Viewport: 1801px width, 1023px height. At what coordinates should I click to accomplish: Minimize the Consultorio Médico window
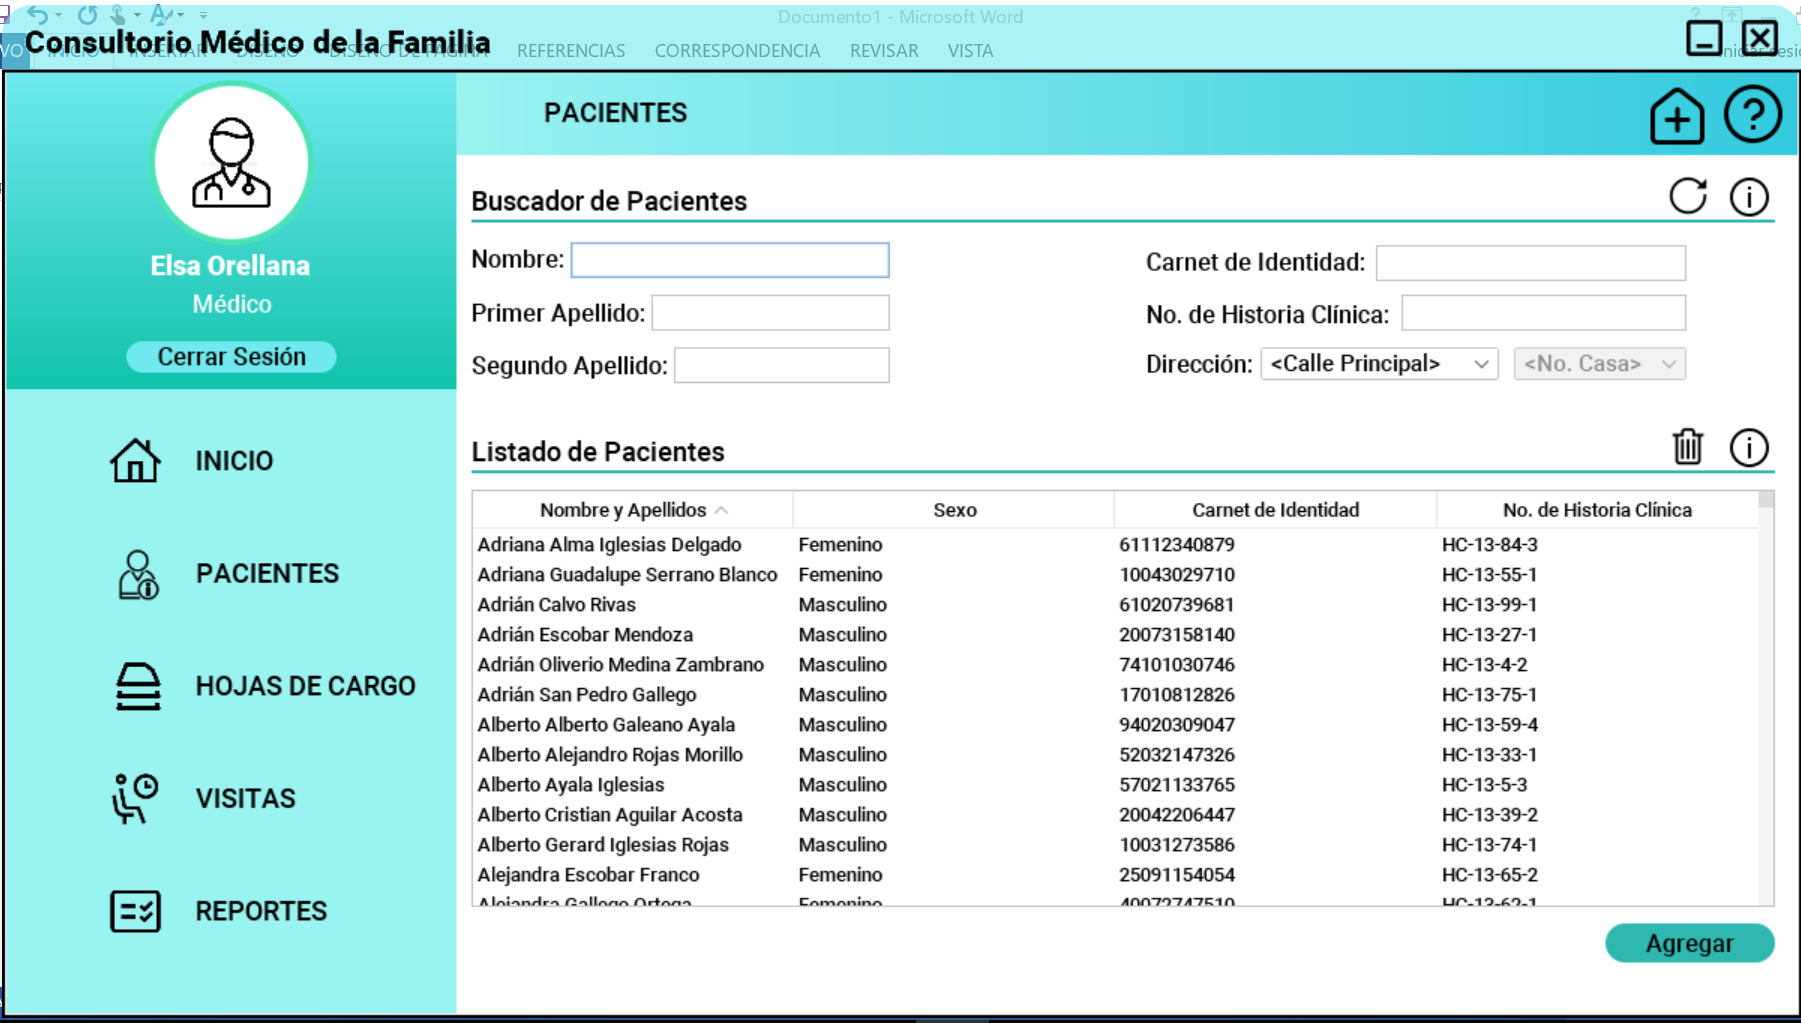tap(1704, 39)
